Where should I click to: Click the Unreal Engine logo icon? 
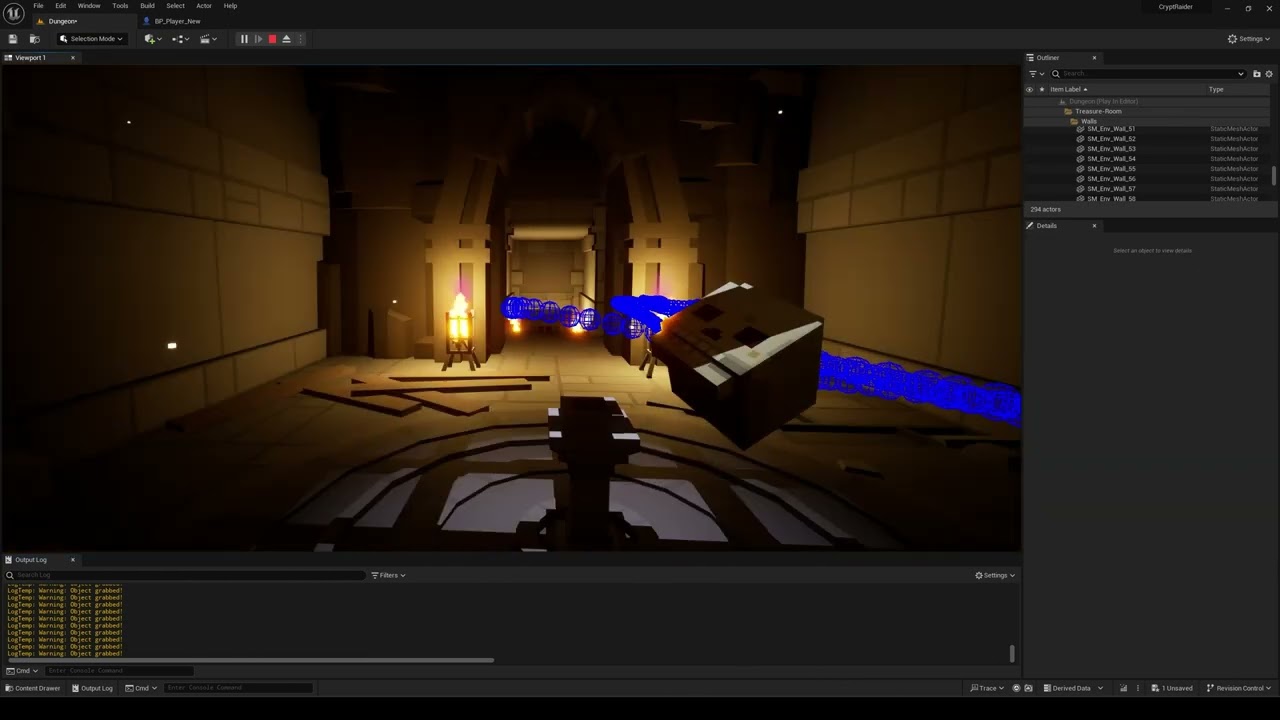14,13
